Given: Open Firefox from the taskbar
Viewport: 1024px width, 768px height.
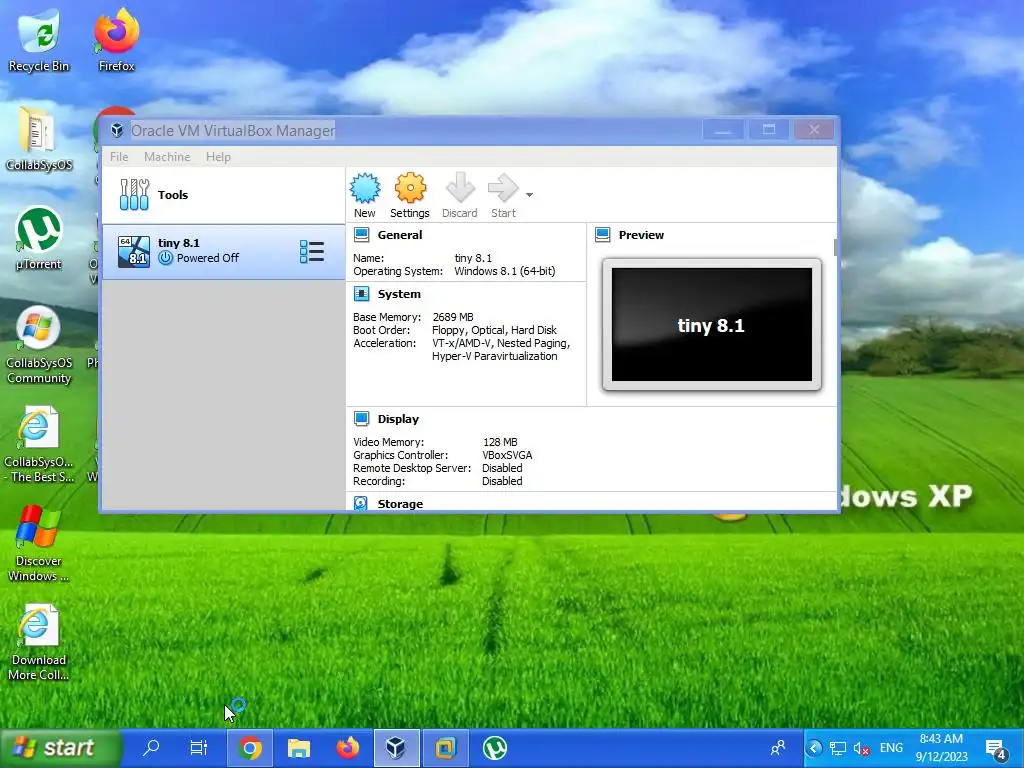Looking at the screenshot, I should pyautogui.click(x=347, y=748).
